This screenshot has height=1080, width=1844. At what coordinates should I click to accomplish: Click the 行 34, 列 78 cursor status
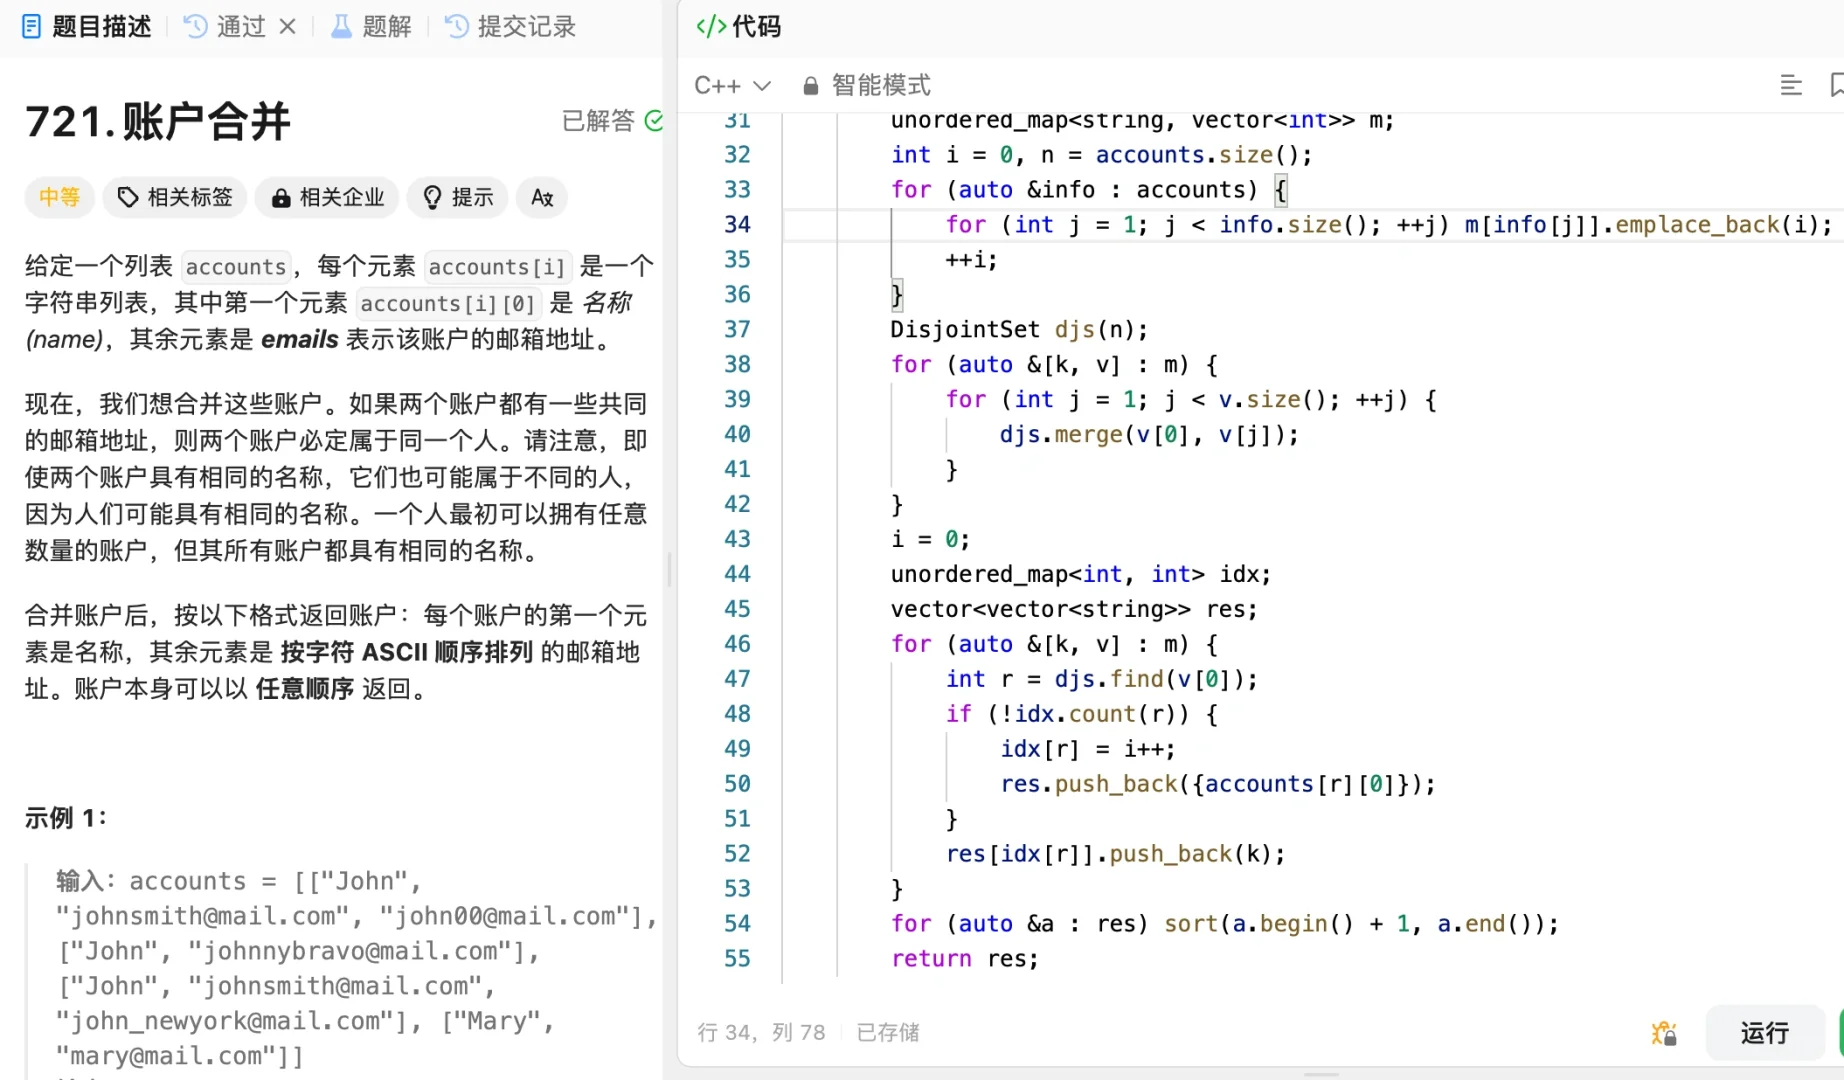(761, 1032)
